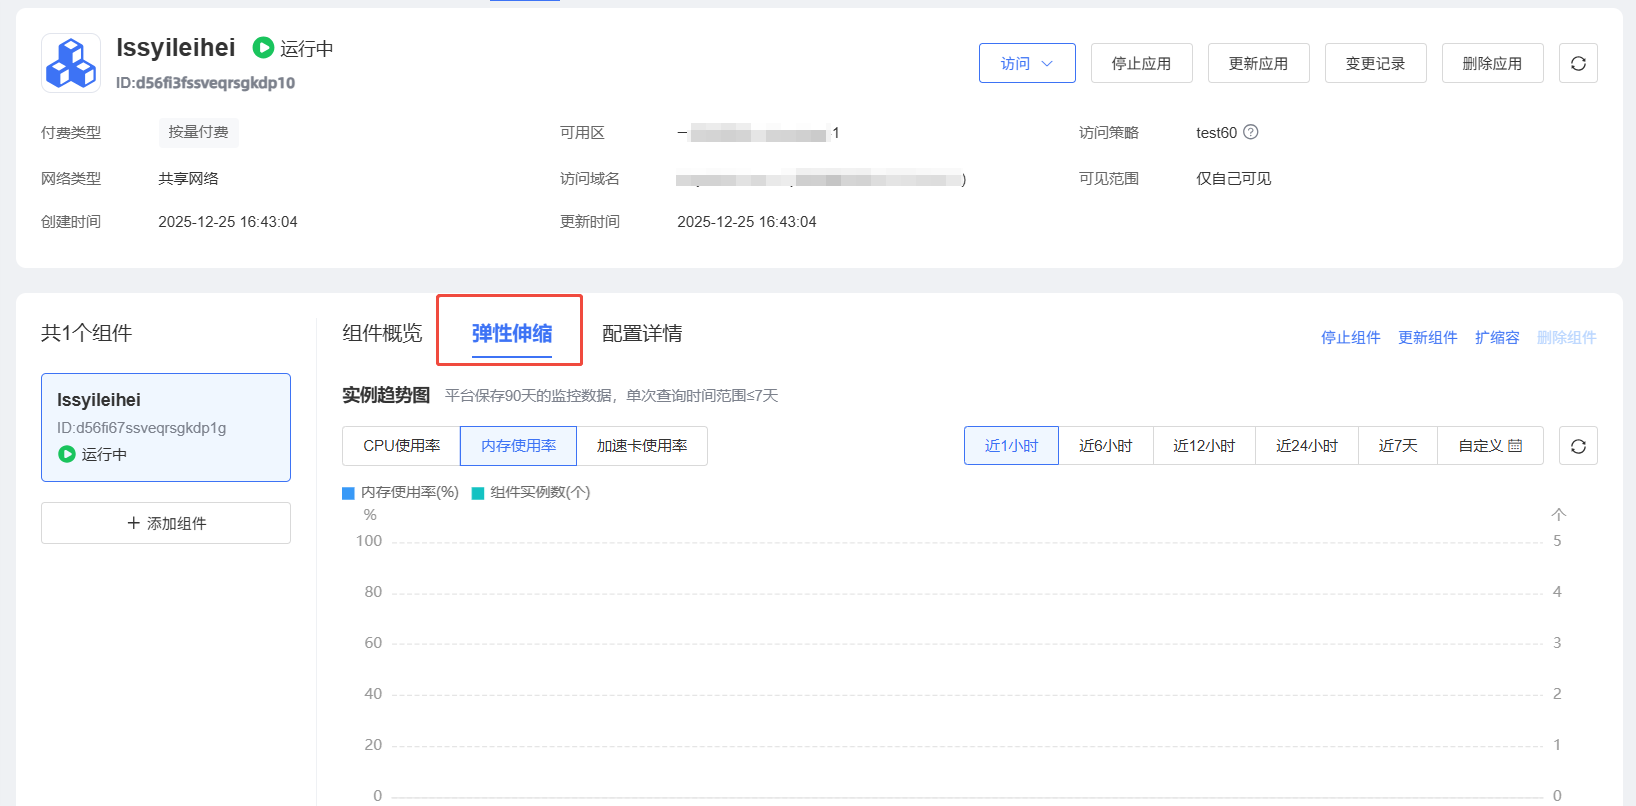This screenshot has height=806, width=1636.
Task: Select the CPU使用率 metric option
Action: (x=401, y=446)
